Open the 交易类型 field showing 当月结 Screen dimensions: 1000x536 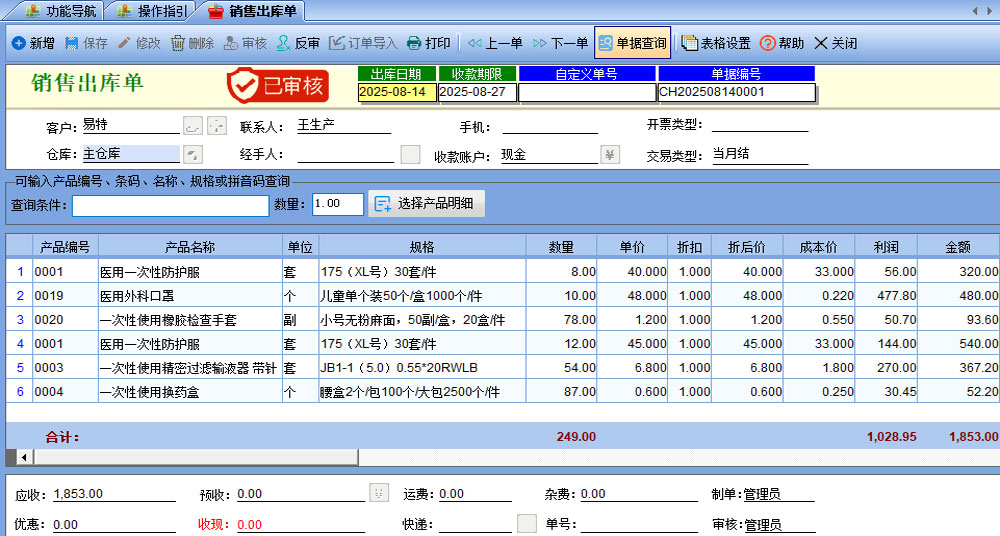(760, 154)
